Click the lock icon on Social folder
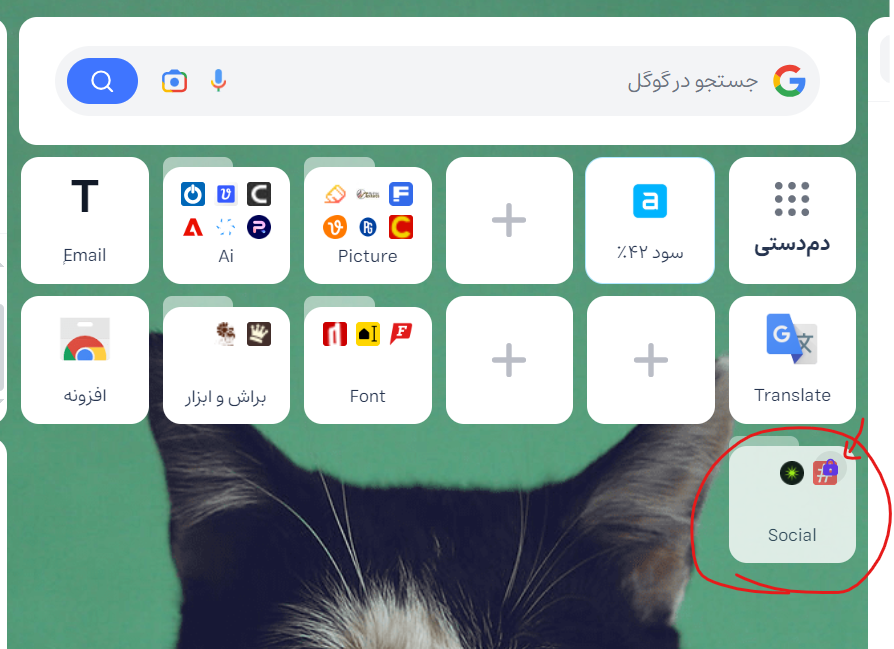Image resolution: width=894 pixels, height=649 pixels. tap(830, 468)
